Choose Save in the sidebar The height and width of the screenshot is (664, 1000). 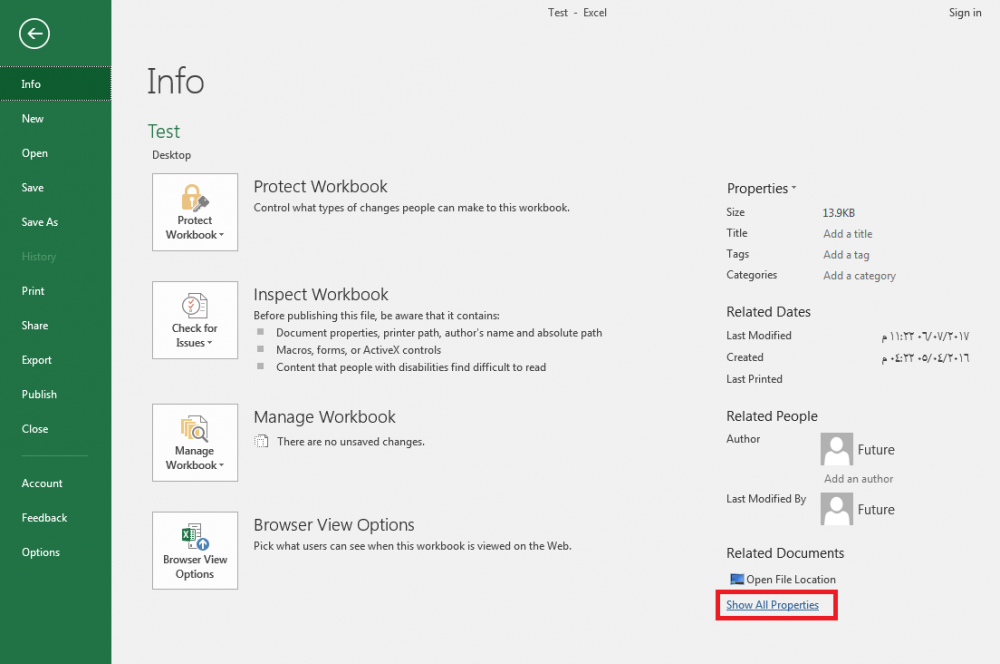click(55, 188)
